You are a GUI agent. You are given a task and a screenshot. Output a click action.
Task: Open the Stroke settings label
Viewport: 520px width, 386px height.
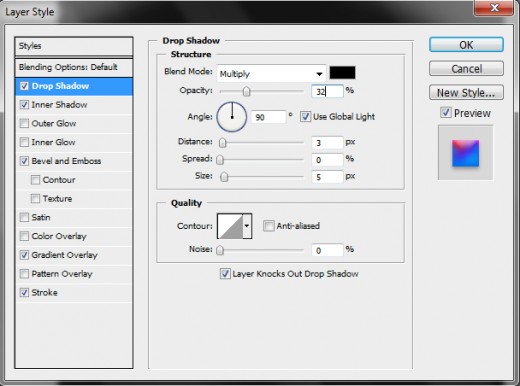44,293
